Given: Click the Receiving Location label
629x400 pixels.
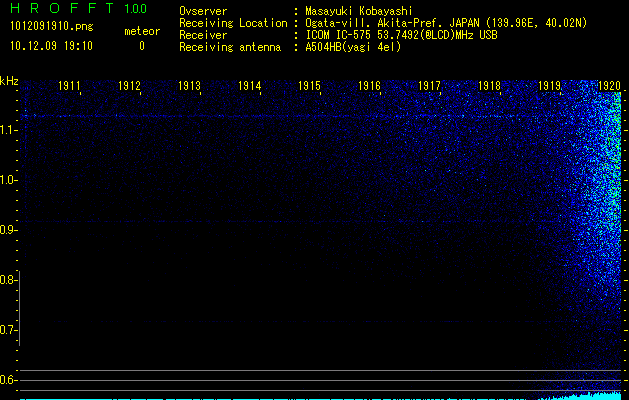Looking at the screenshot, I should (233, 23).
